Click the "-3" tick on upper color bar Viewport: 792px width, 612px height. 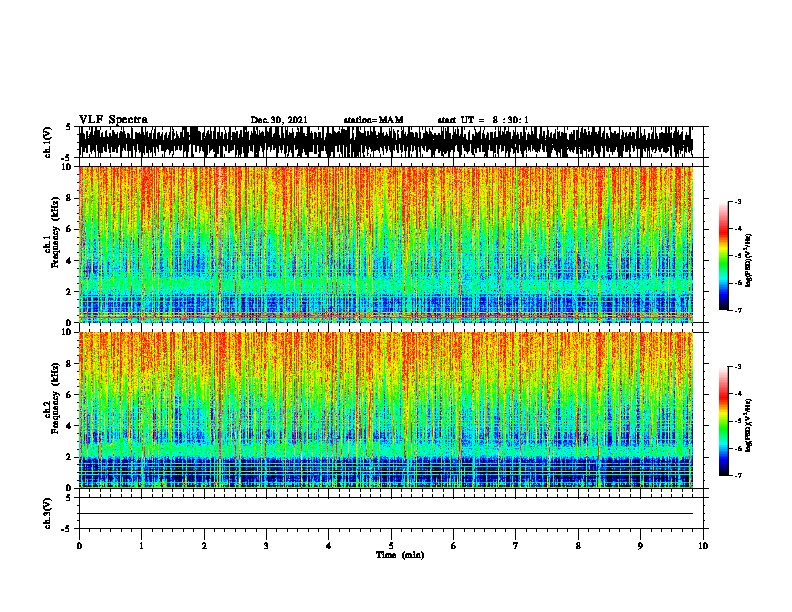[x=737, y=201]
